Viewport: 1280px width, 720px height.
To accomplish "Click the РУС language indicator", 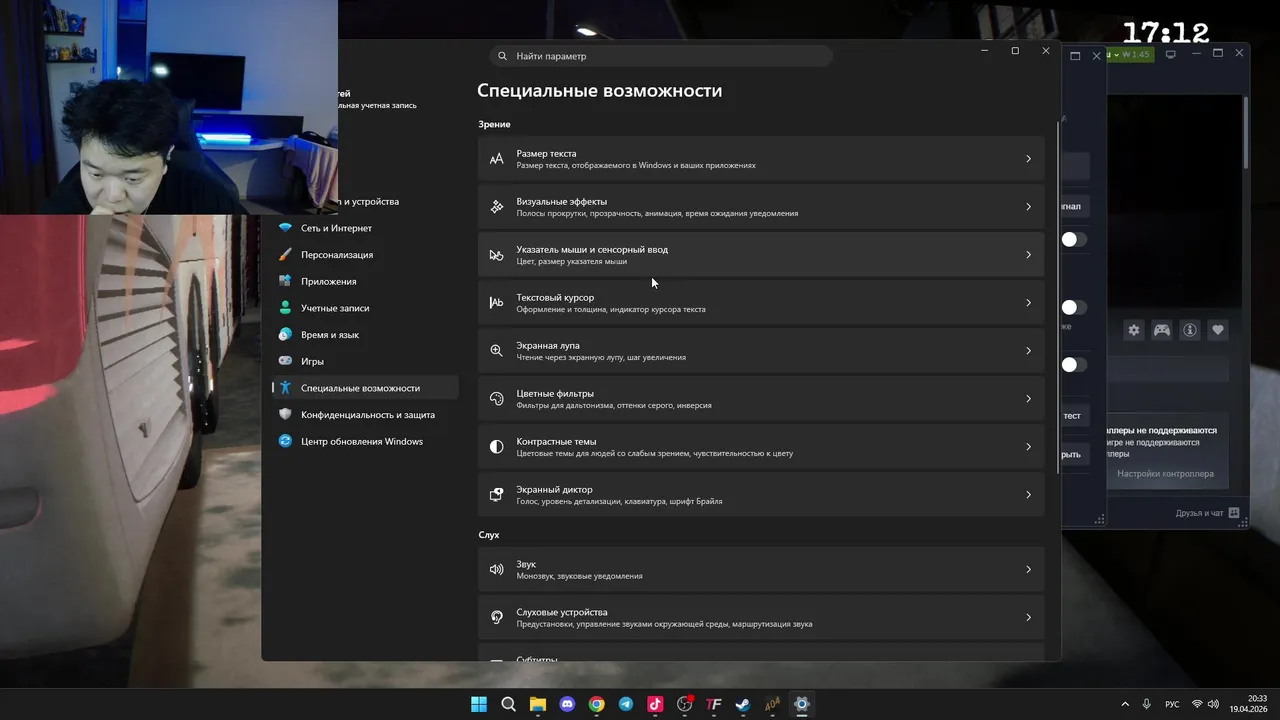I will (x=1172, y=704).
